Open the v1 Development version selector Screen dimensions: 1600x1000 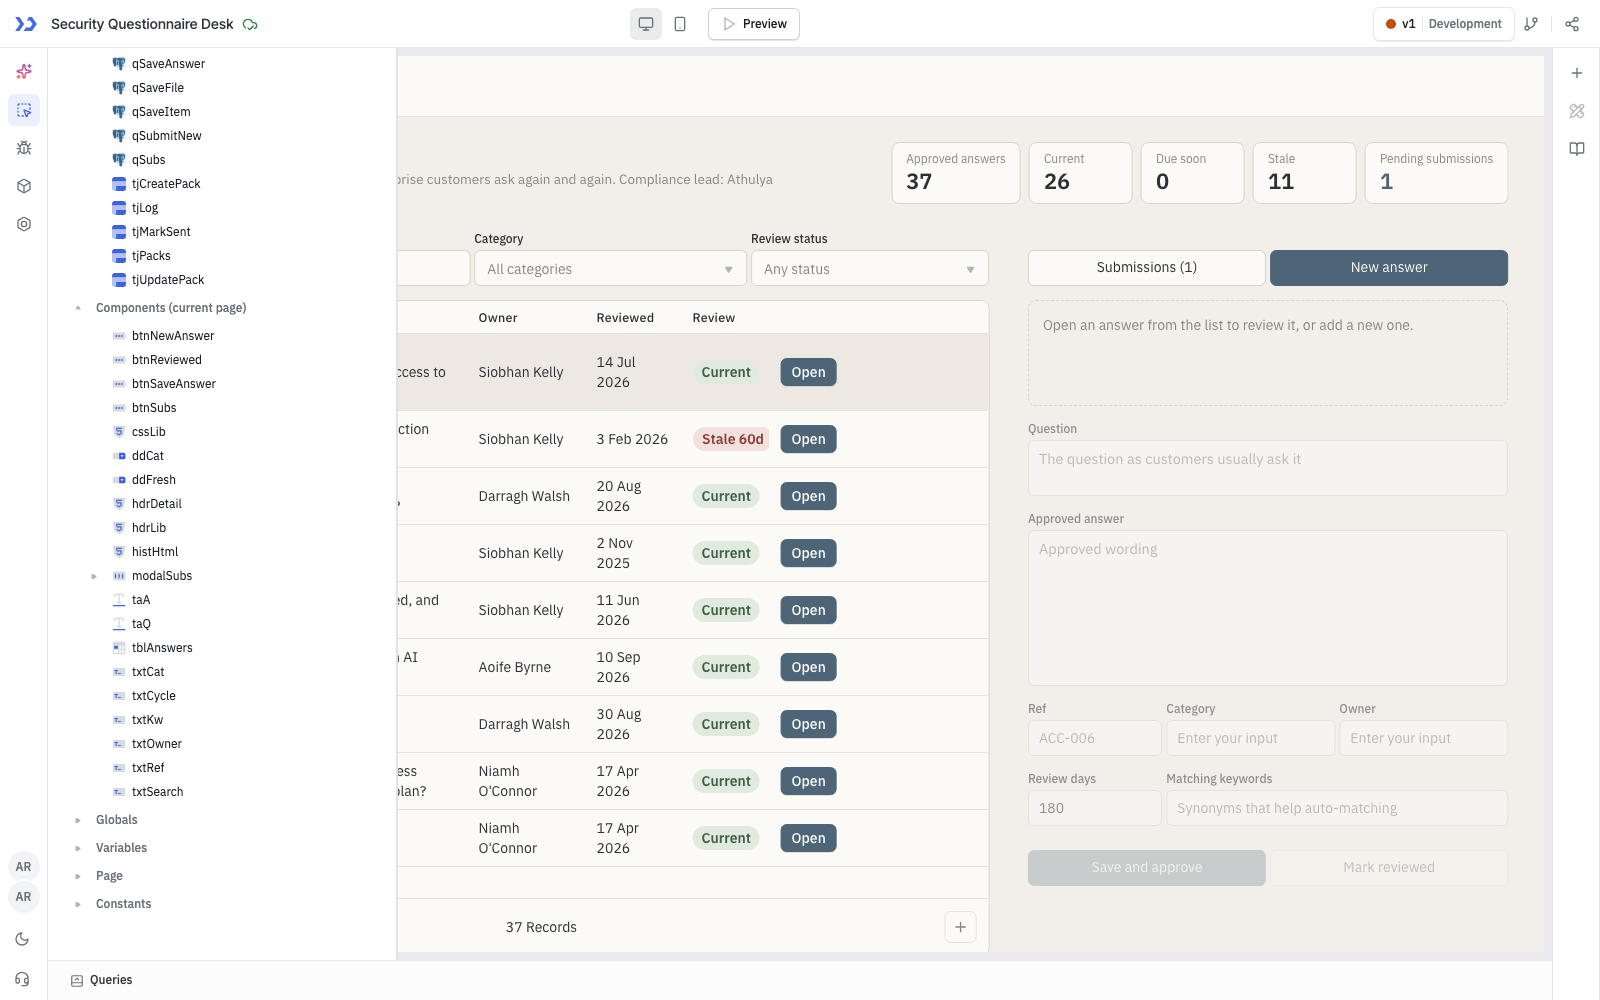[x=1443, y=24]
